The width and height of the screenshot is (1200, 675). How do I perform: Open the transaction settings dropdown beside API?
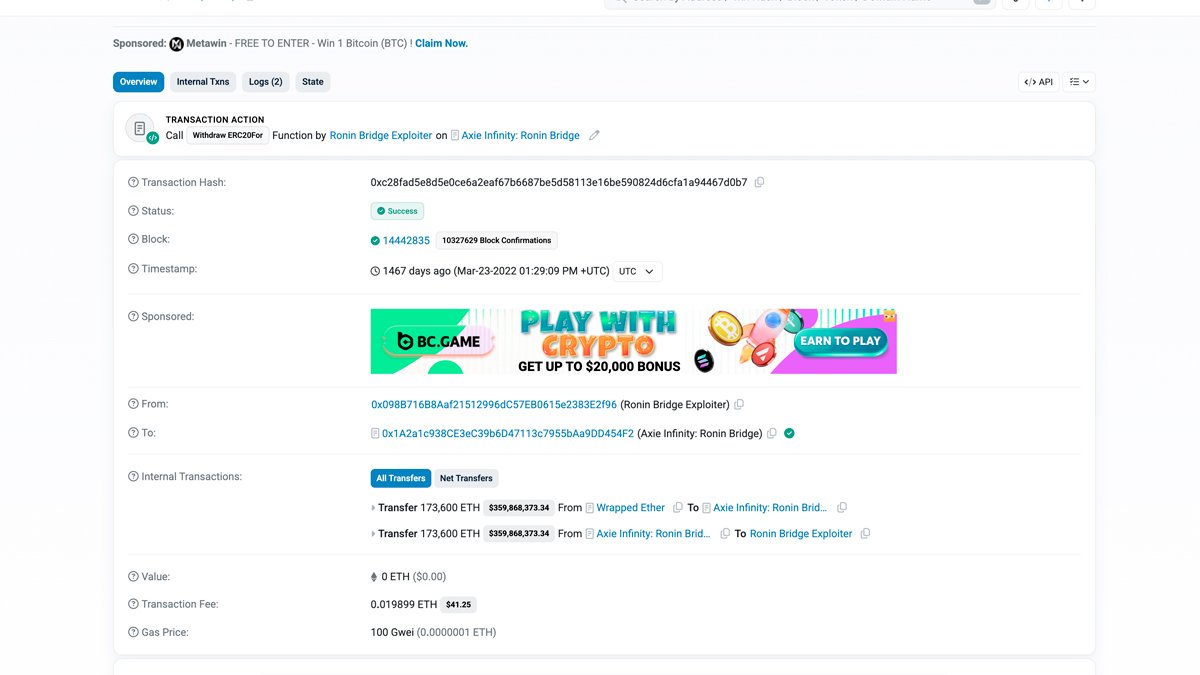pos(1077,81)
